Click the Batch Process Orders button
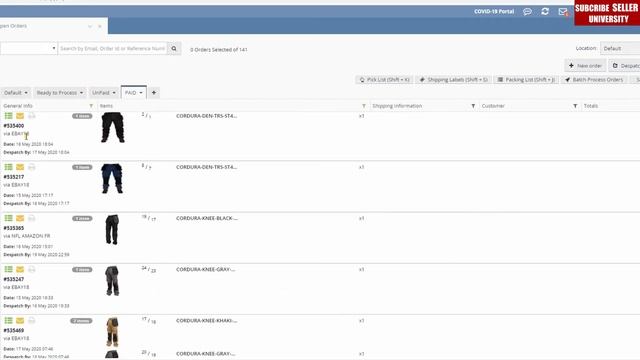This screenshot has width=640, height=360. point(594,80)
